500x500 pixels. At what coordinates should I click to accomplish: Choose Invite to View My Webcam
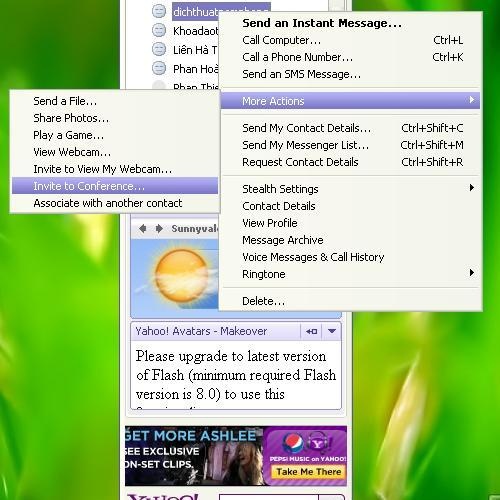pyautogui.click(x=115, y=169)
